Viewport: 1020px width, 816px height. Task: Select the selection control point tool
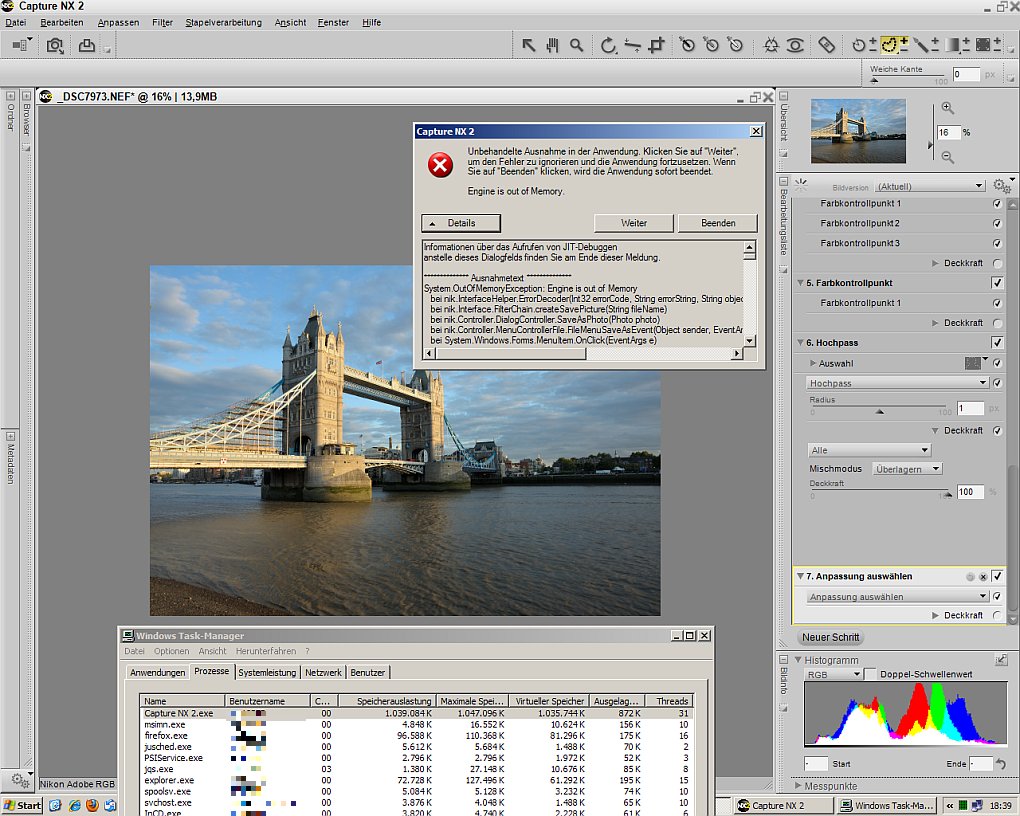click(x=864, y=45)
